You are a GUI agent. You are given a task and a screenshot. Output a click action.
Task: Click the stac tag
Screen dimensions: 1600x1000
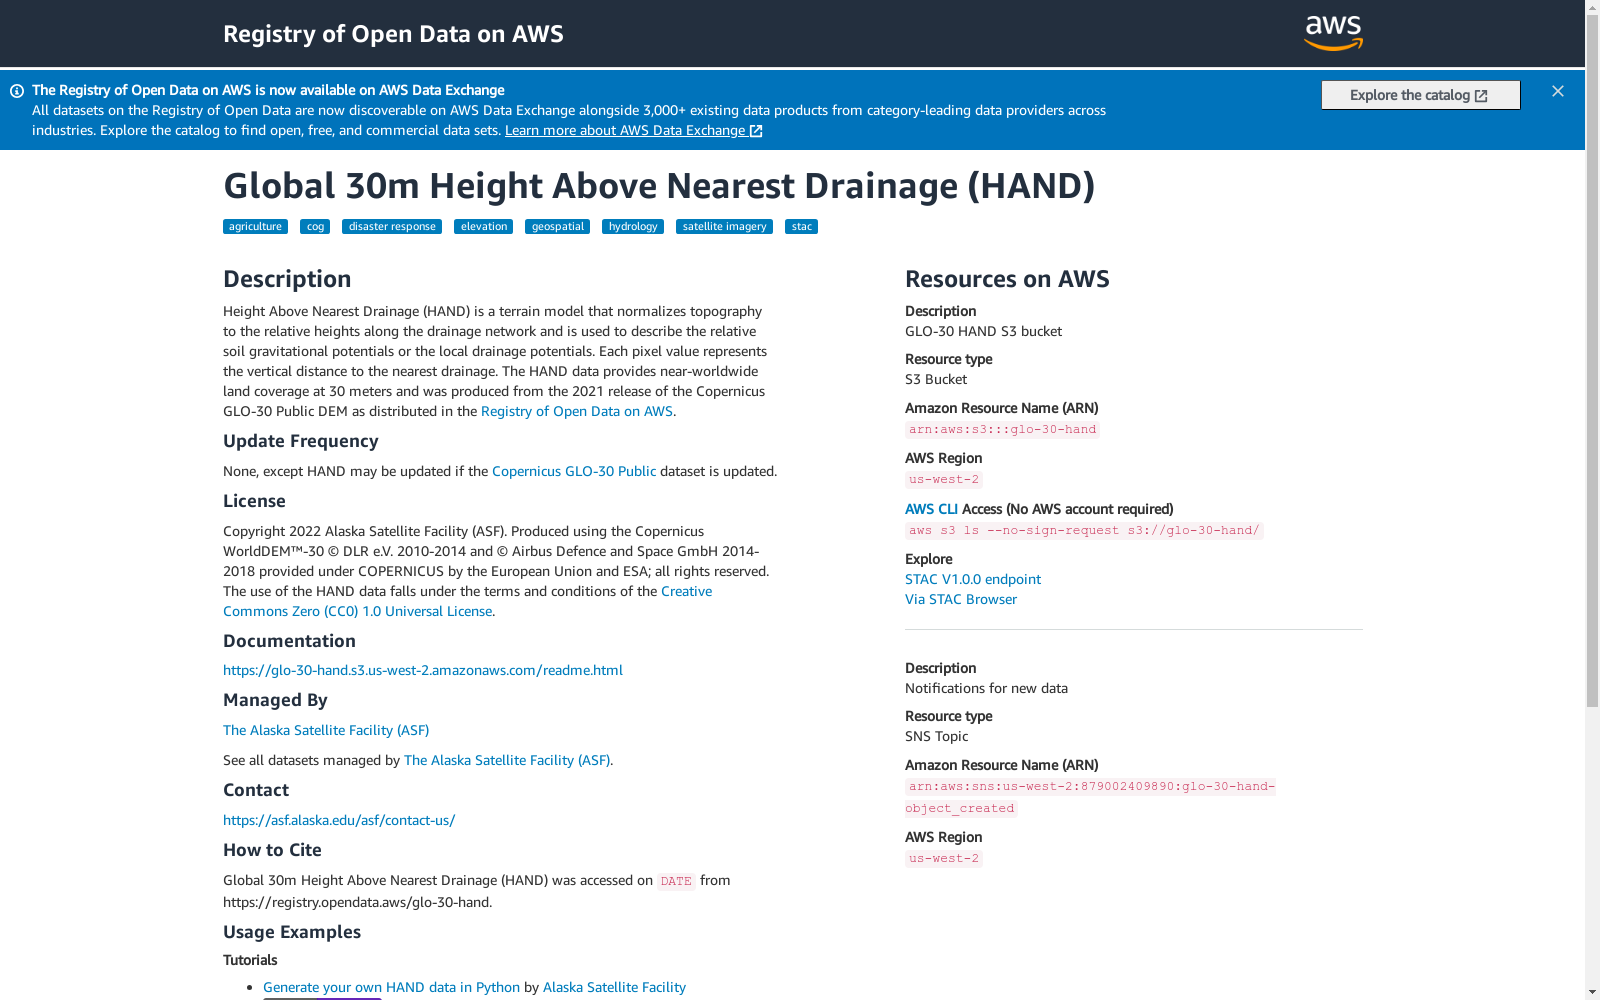coord(801,227)
